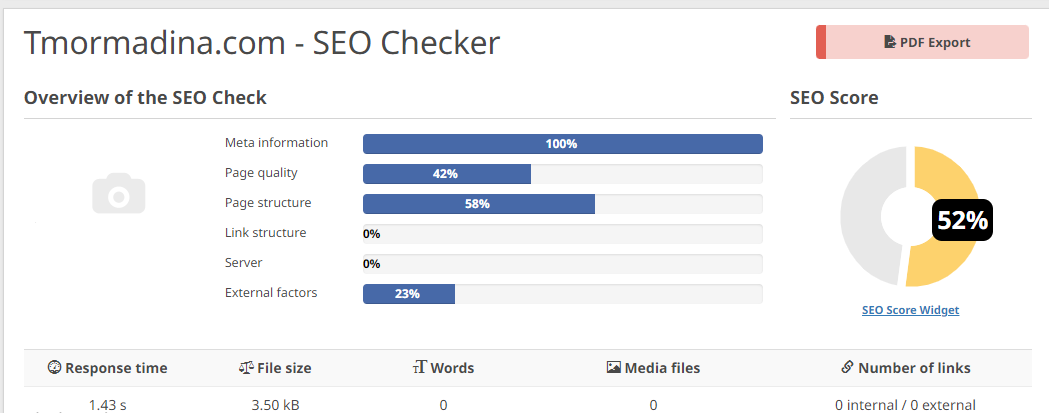
Task: Click the Words text-height icon
Action: pos(419,368)
